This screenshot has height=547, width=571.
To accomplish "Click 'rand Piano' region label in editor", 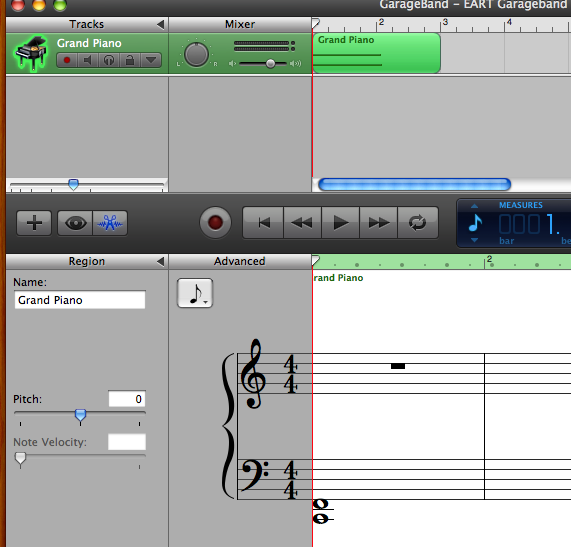I will pos(338,278).
